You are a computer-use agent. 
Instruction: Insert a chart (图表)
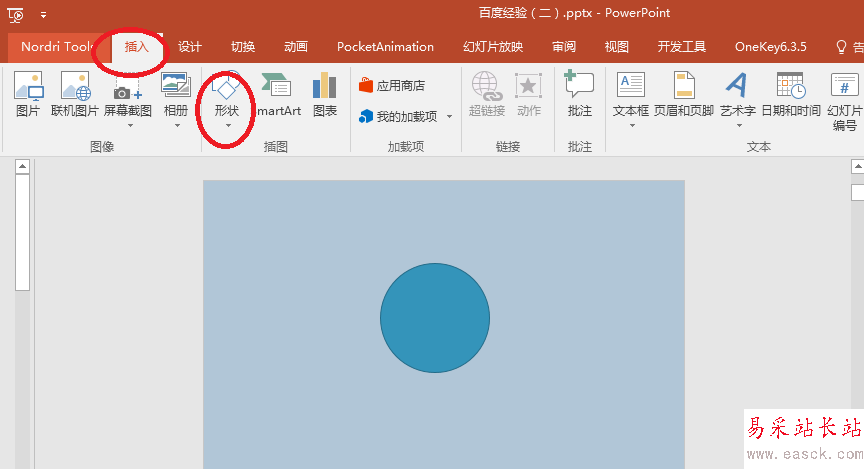tap(325, 94)
